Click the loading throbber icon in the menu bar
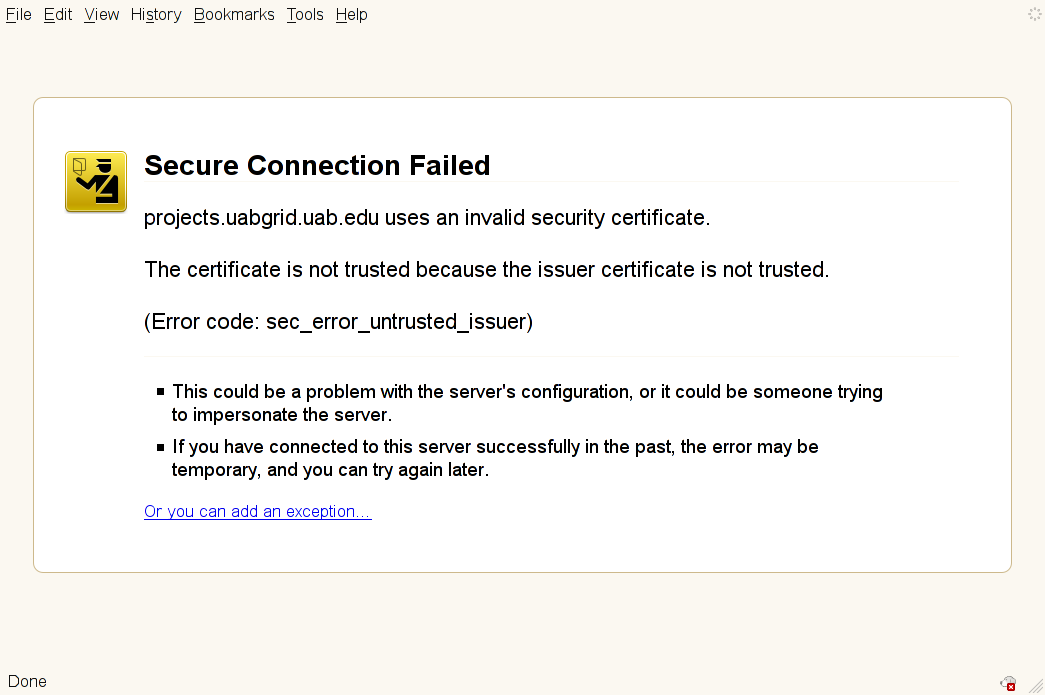 click(x=1034, y=14)
